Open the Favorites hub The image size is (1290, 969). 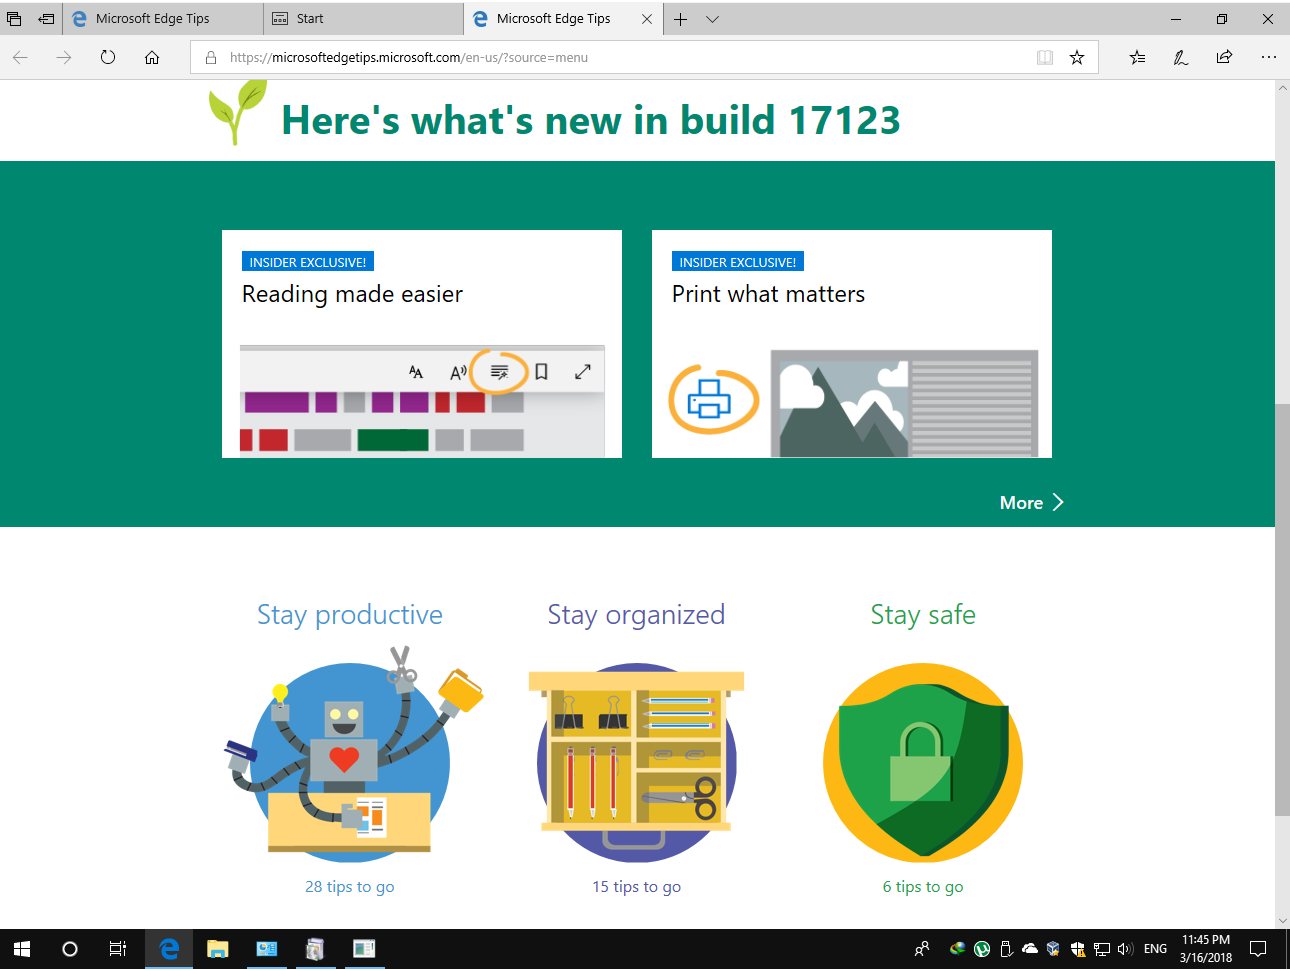point(1137,58)
